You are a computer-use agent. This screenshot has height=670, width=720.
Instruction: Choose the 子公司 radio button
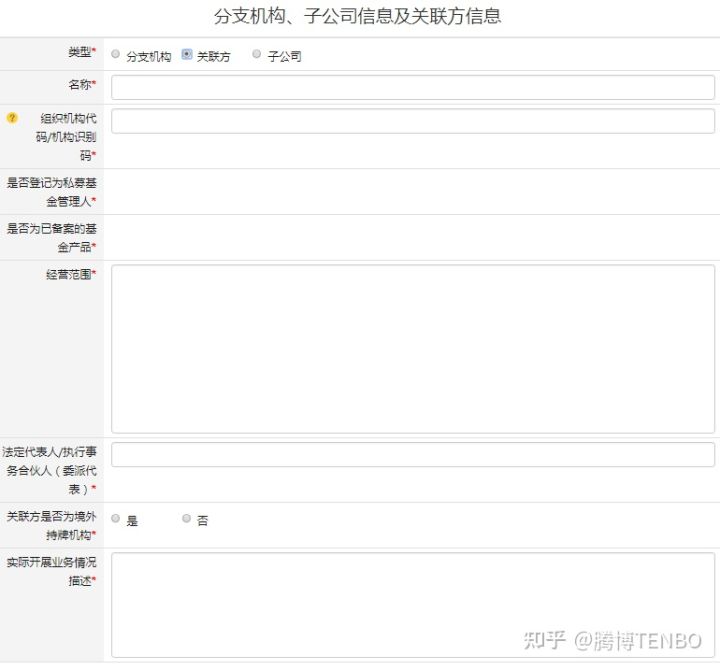coord(257,55)
